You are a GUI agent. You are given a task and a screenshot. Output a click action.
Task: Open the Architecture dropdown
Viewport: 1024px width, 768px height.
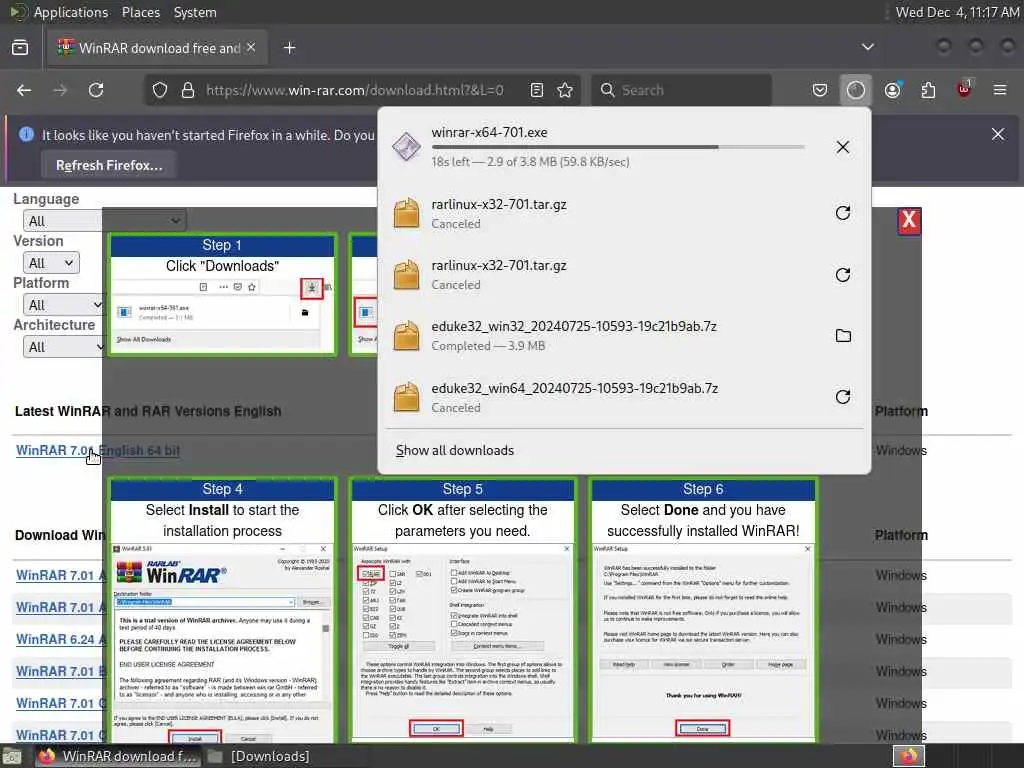(63, 346)
